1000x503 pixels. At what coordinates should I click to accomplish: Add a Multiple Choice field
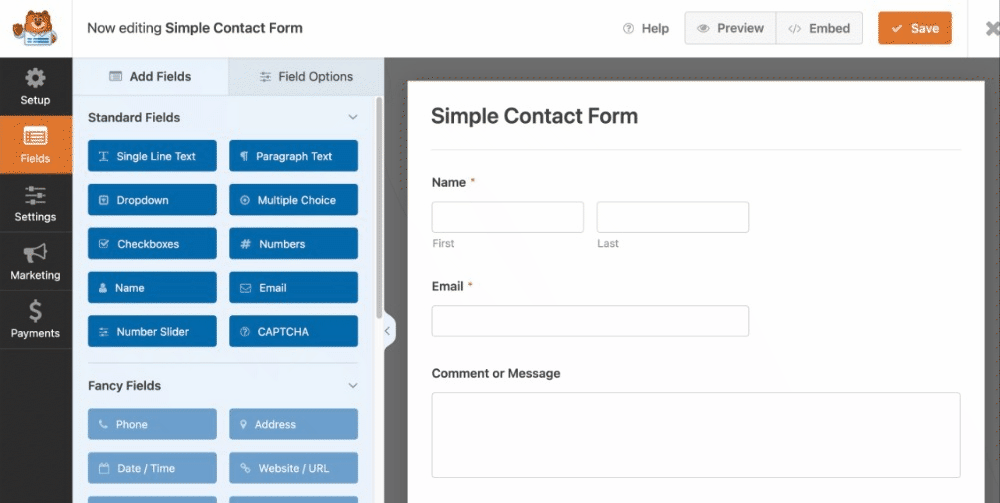tap(293, 200)
